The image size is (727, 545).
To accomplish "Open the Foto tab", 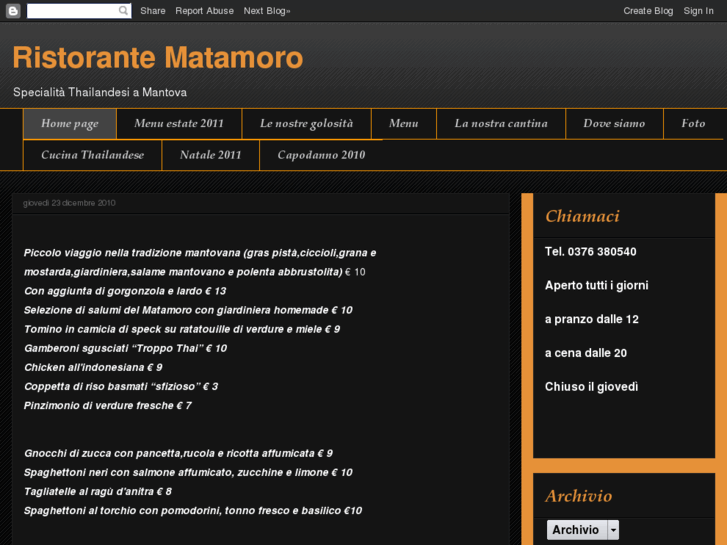I will (693, 124).
